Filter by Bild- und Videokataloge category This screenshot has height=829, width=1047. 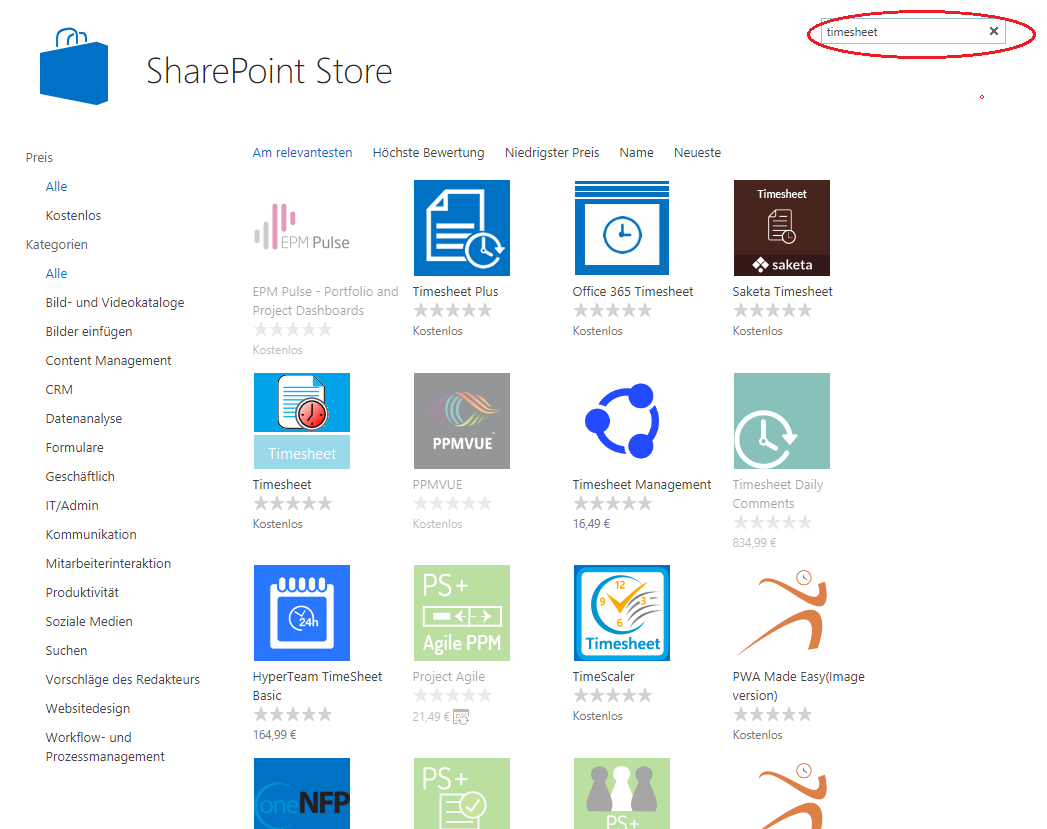115,302
